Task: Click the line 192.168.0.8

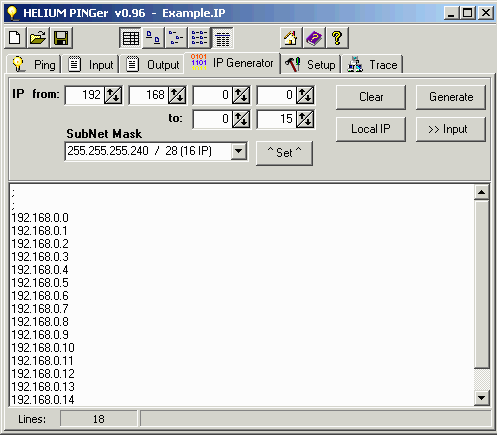Action: point(40,322)
